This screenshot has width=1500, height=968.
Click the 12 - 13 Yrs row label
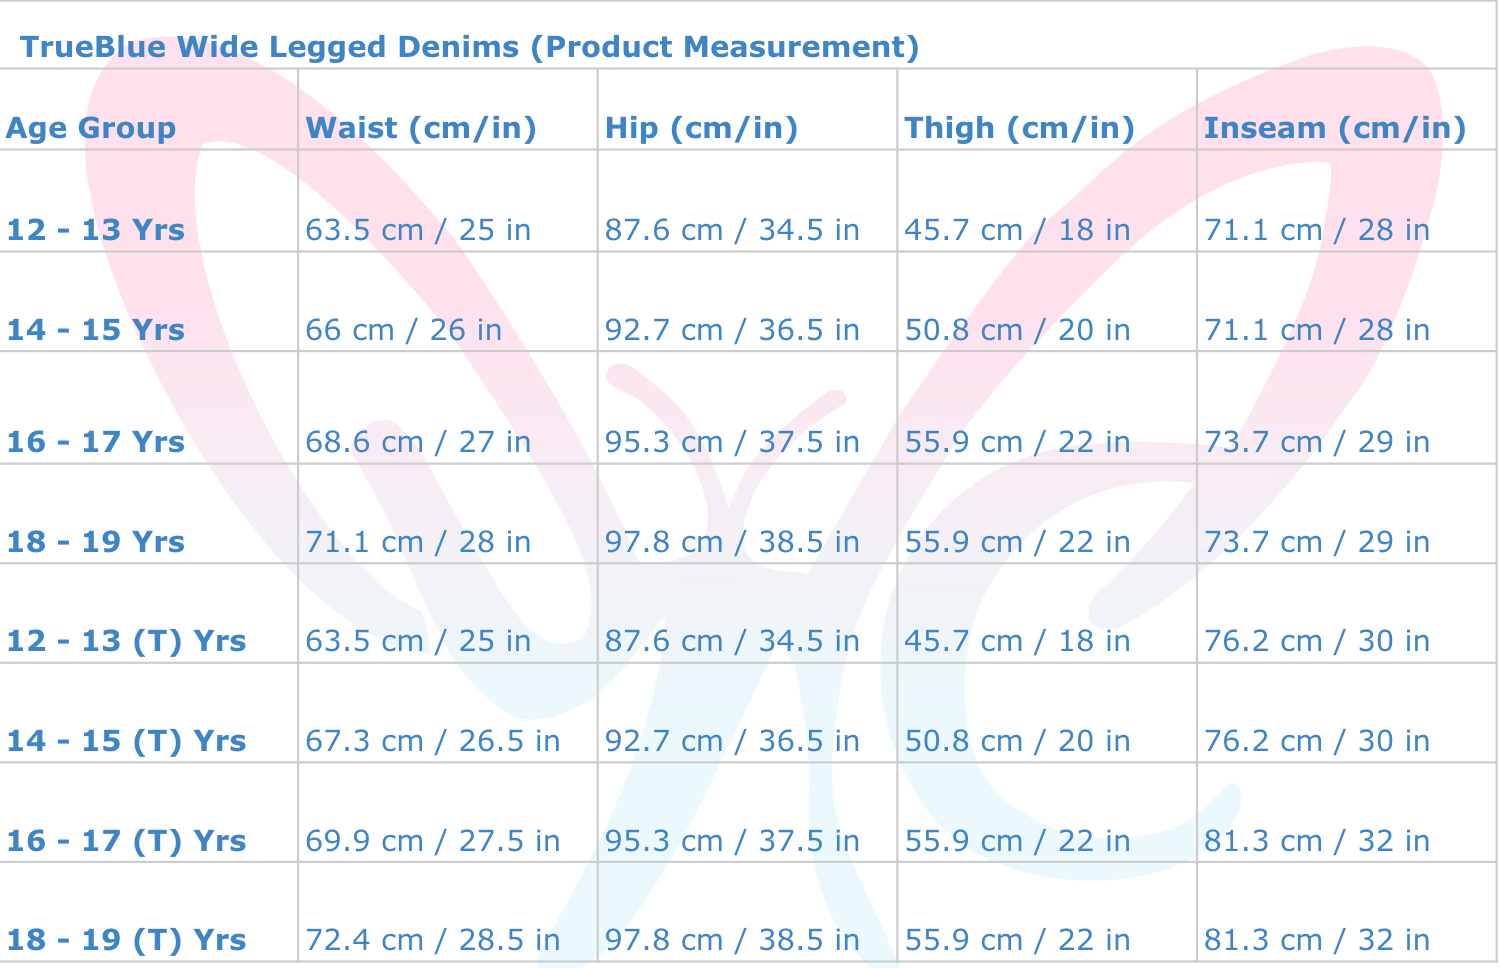[x=96, y=230]
